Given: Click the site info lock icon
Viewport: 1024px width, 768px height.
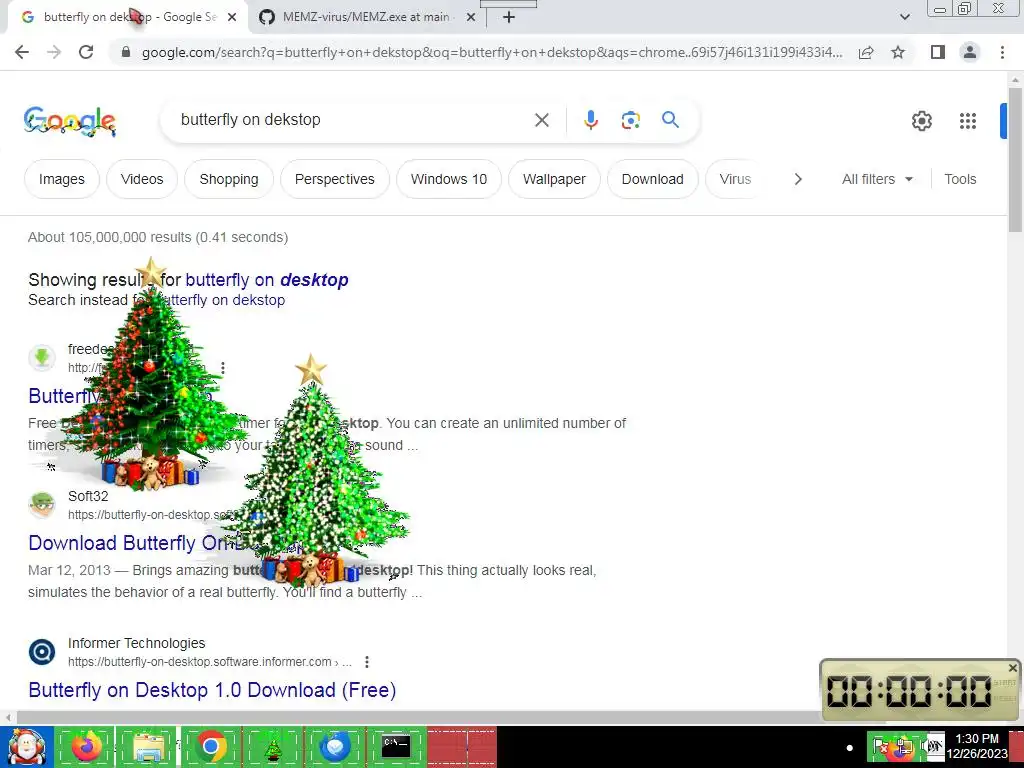Looking at the screenshot, I should [x=126, y=52].
